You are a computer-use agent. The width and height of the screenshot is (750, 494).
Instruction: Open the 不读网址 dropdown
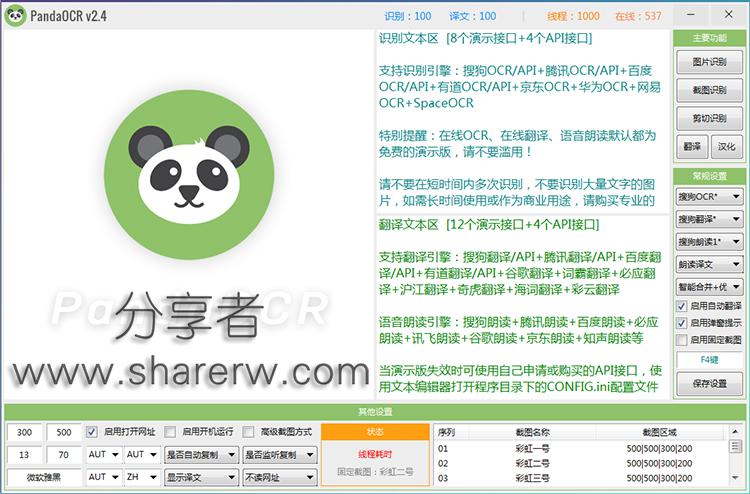[279, 477]
